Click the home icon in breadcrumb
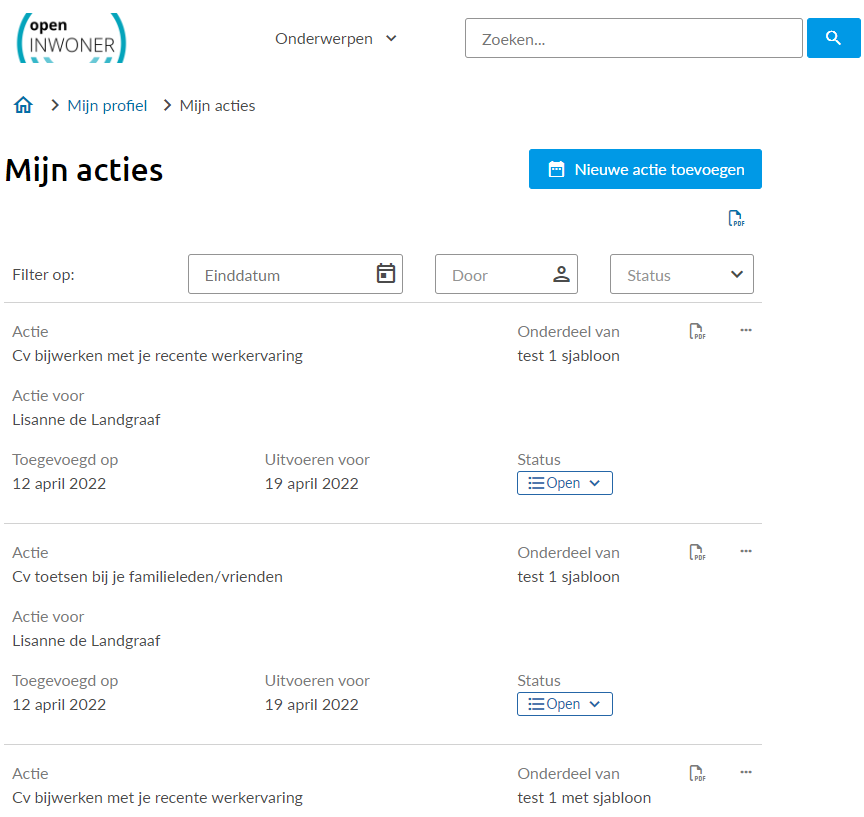Screen dimensions: 864x817 tap(23, 105)
